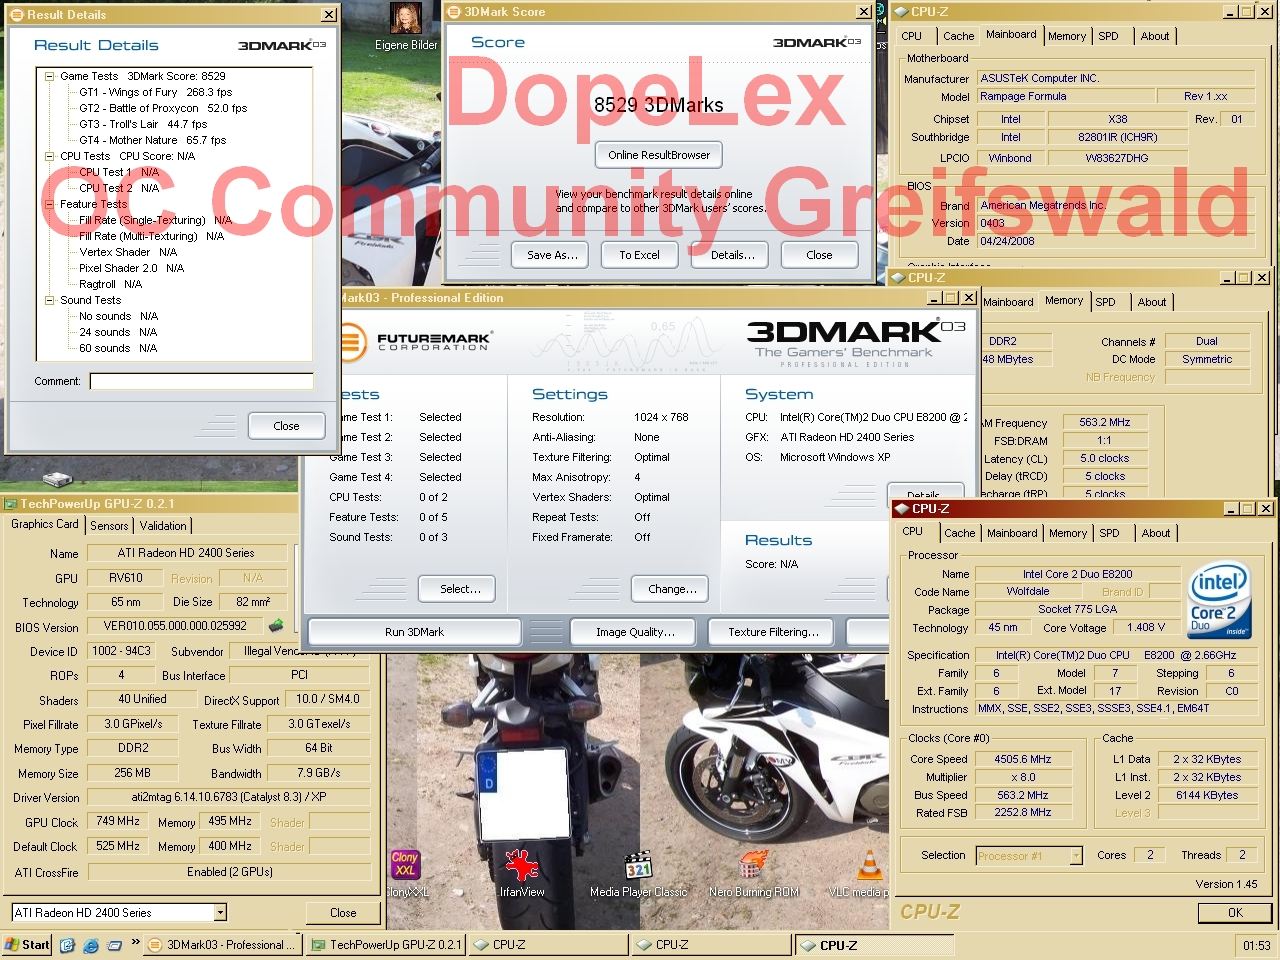Click Futuremark Corporation logo in 3DMark03
This screenshot has height=960, width=1280.
point(414,342)
